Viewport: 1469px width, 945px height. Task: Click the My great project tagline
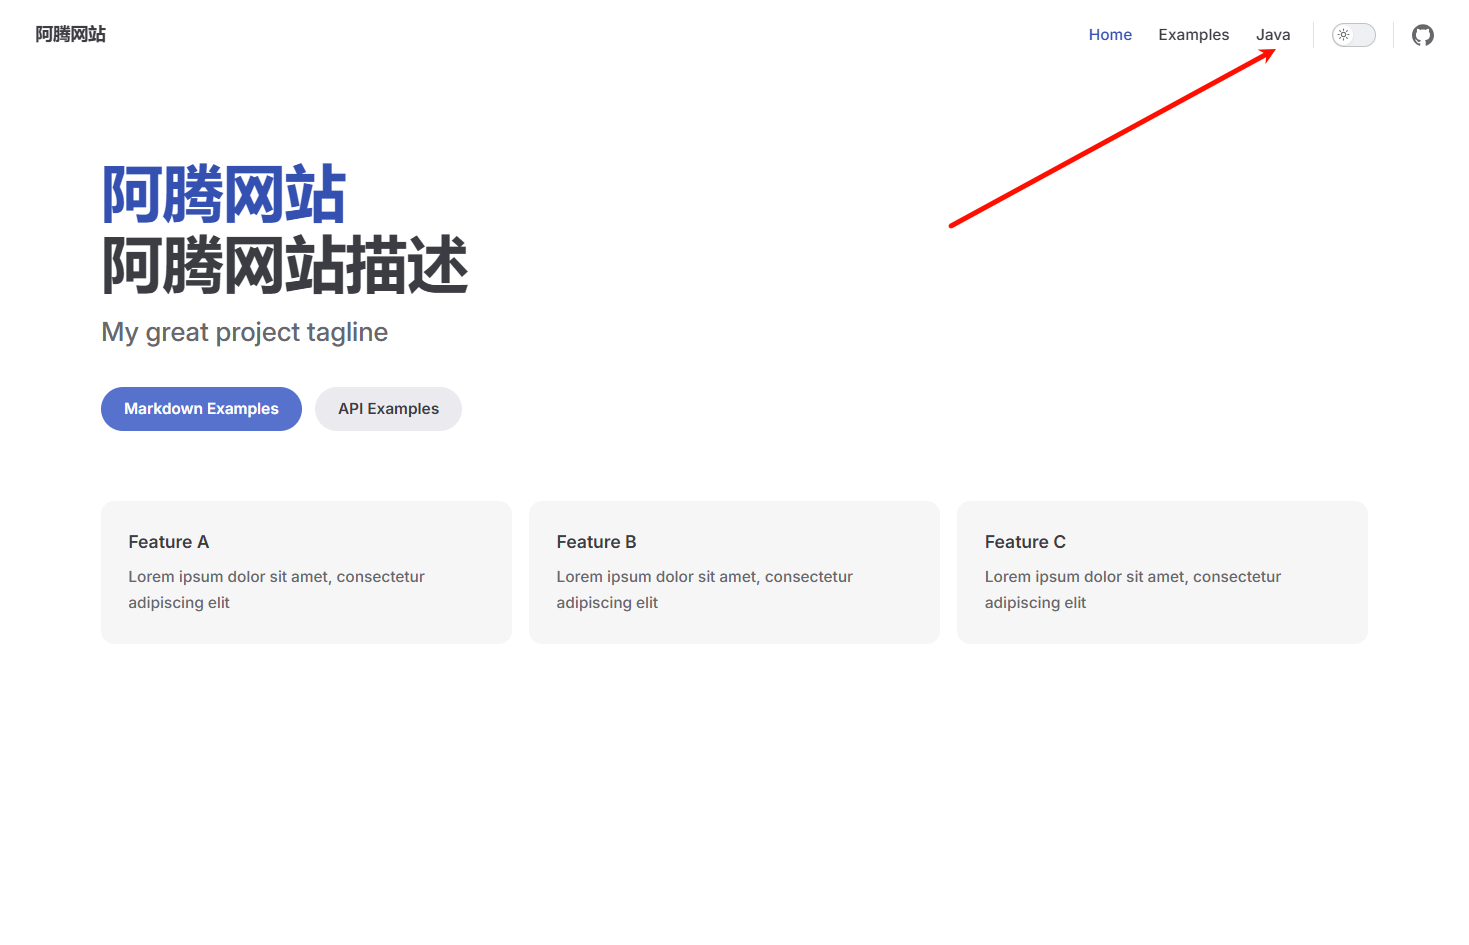click(x=245, y=332)
